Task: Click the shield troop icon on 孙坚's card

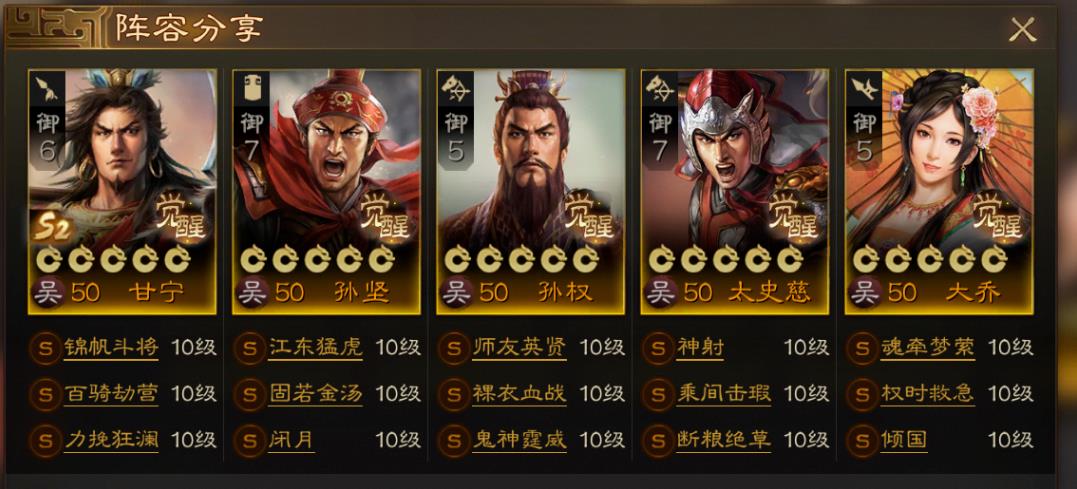Action: 250,88
